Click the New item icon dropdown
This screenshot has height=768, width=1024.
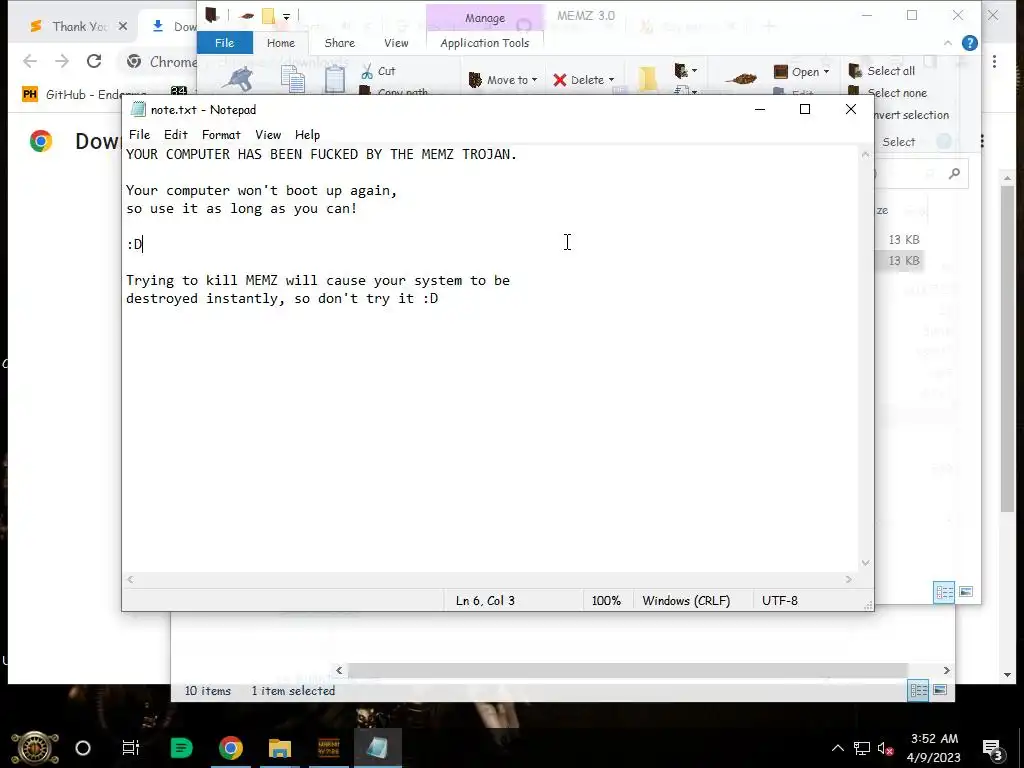pyautogui.click(x=686, y=70)
